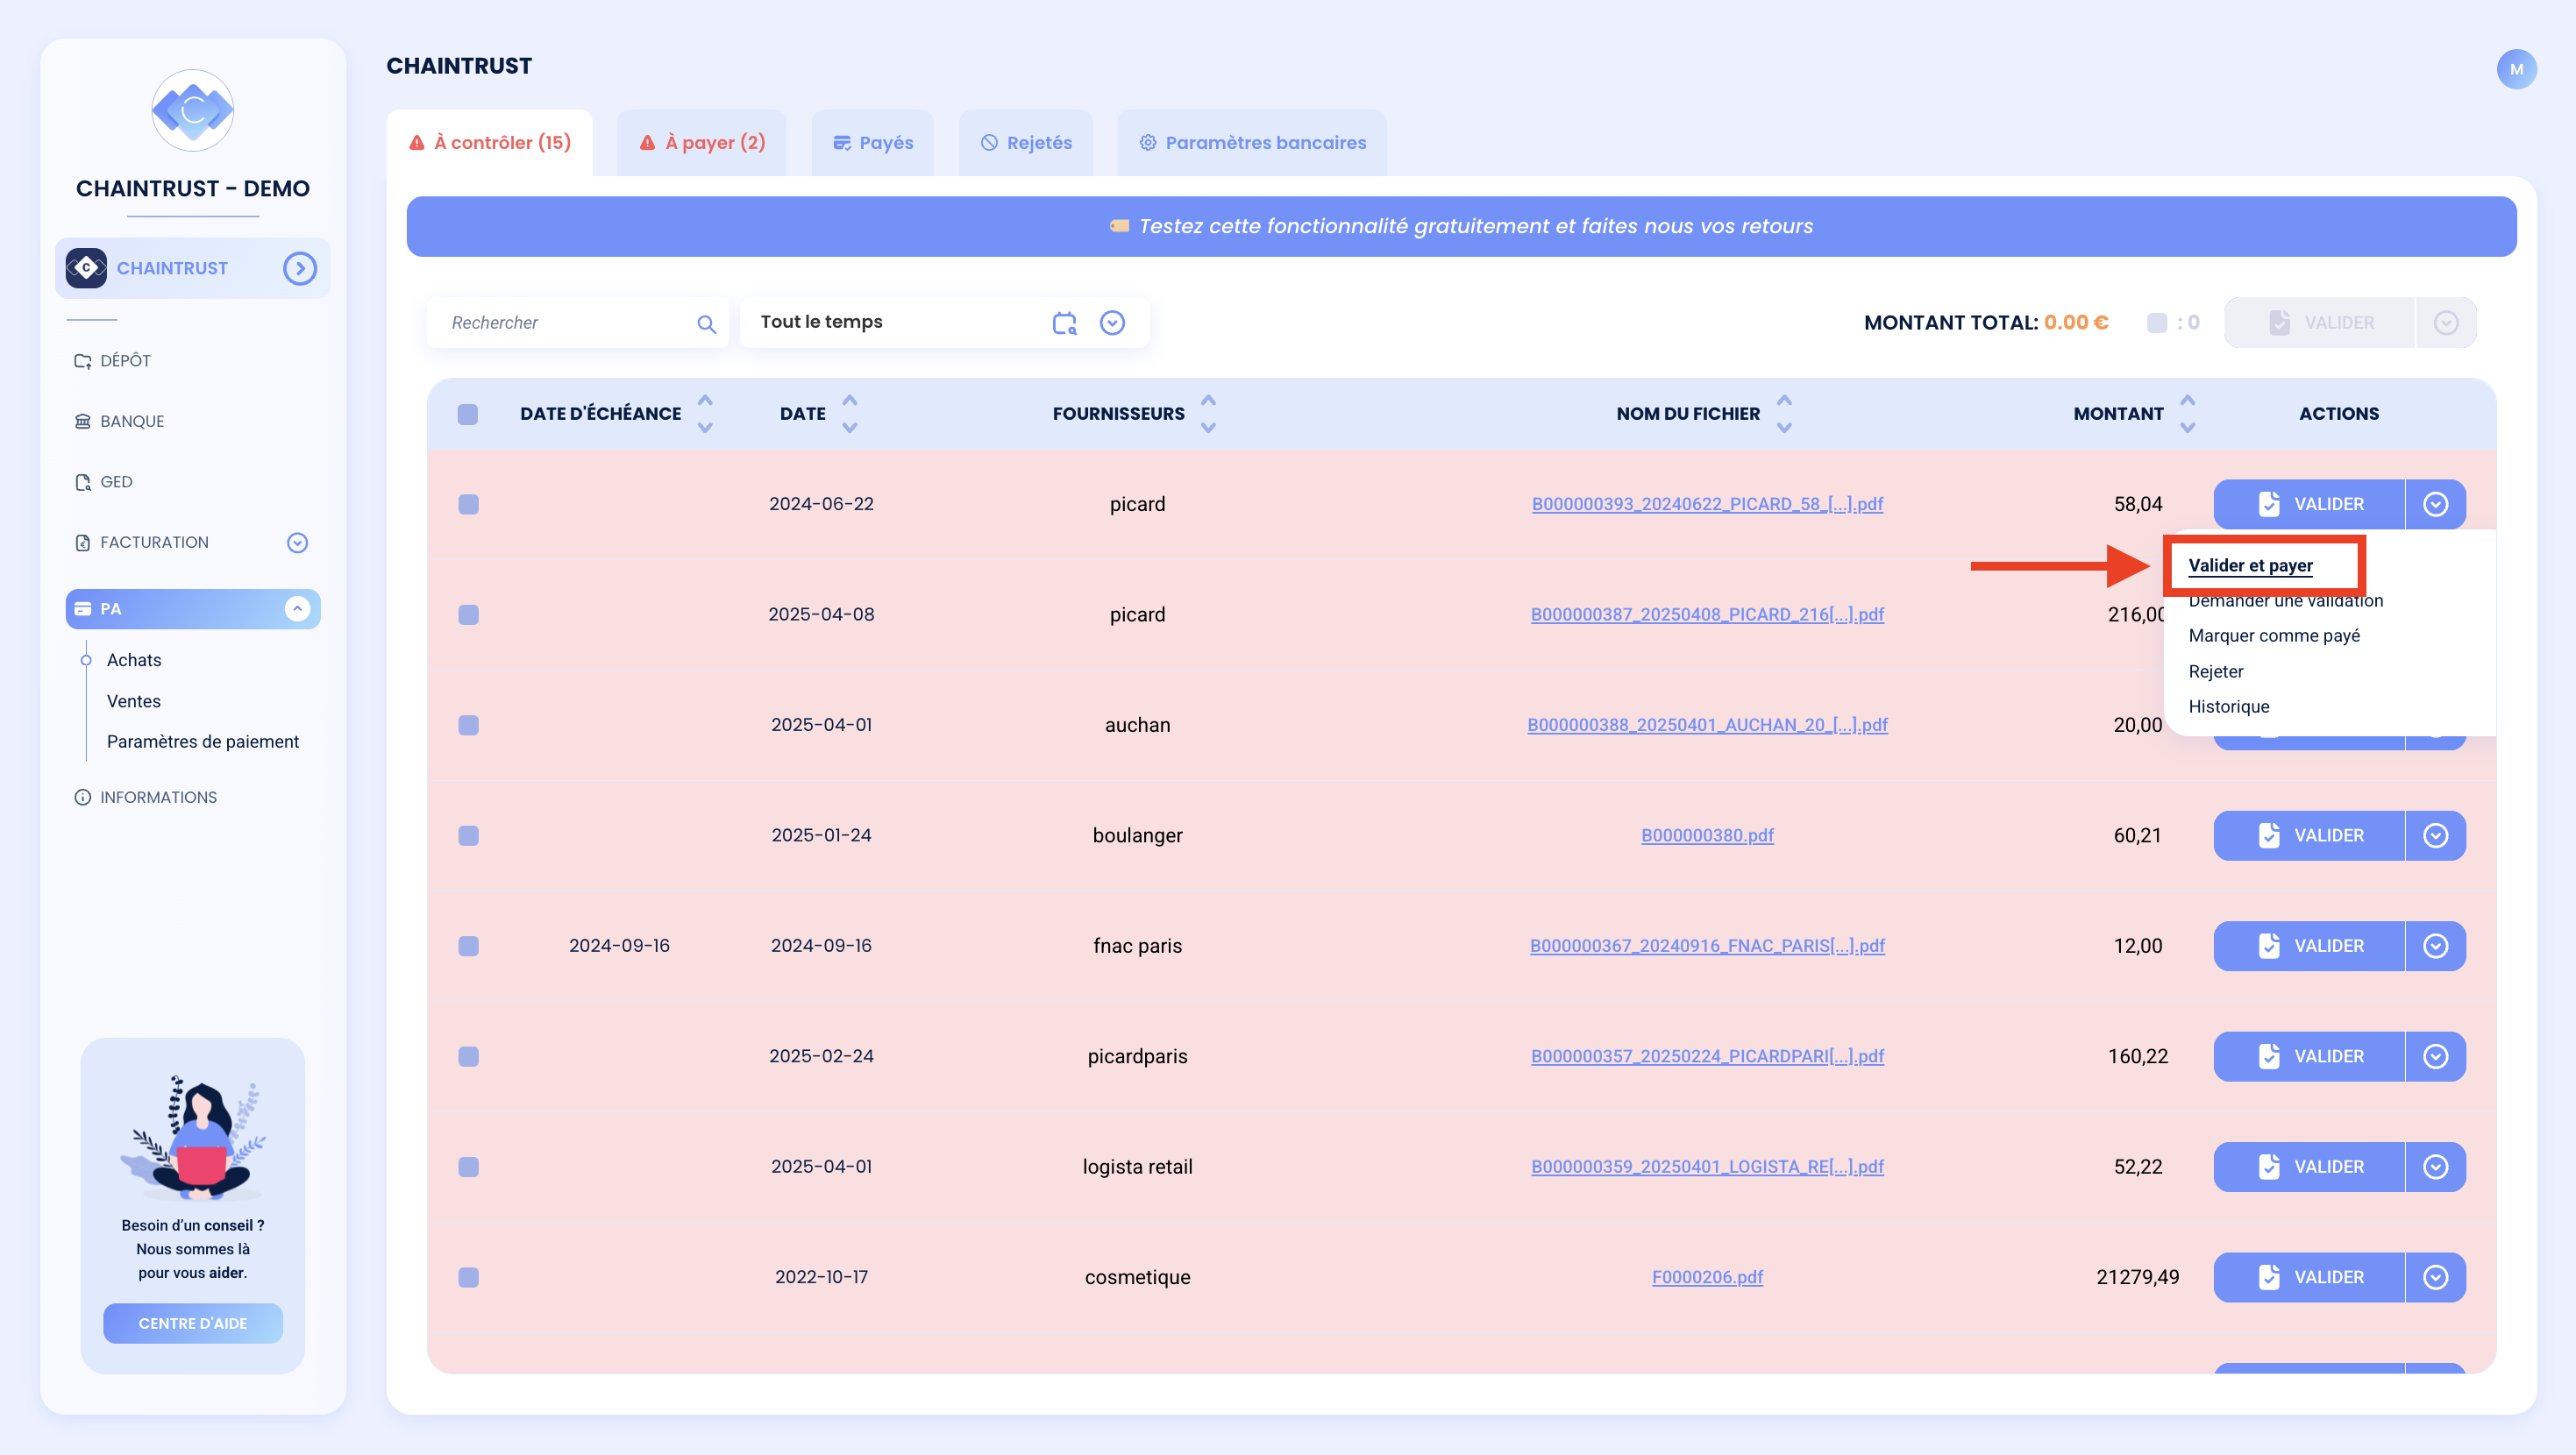Select Valider et payer menu option

[2250, 565]
